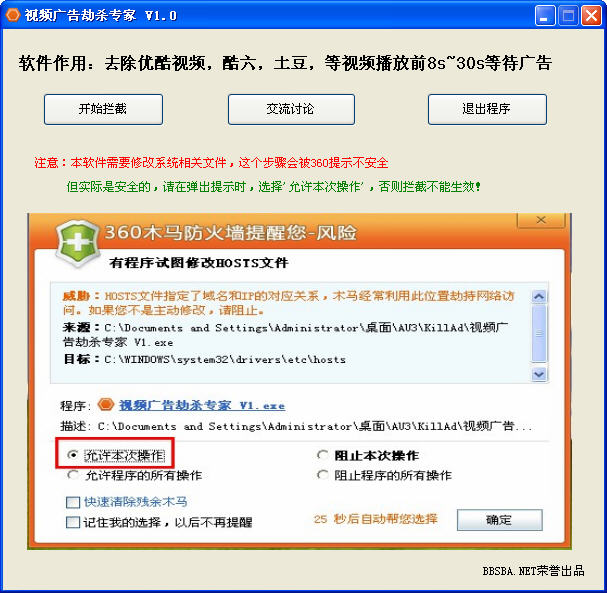Close the 360 firewall warning dialog
Viewport: 607px width, 593px height.
(x=541, y=220)
